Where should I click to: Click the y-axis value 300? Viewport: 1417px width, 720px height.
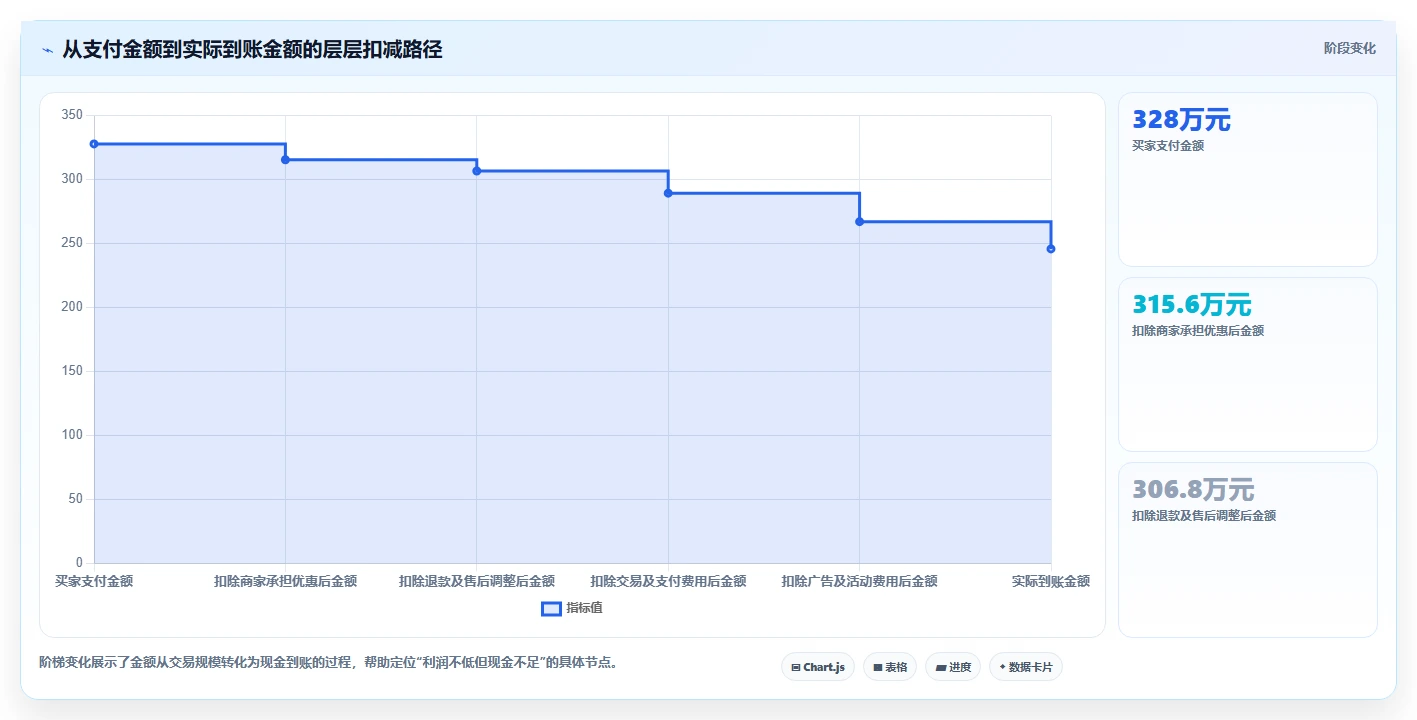[x=72, y=179]
